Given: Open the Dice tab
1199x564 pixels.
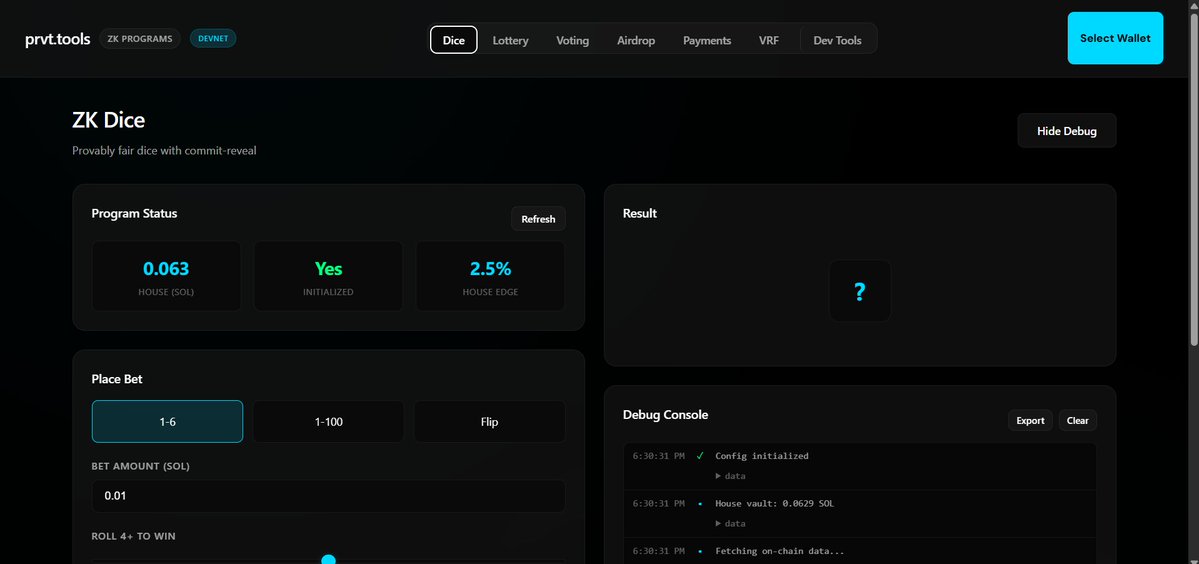Looking at the screenshot, I should coord(453,40).
